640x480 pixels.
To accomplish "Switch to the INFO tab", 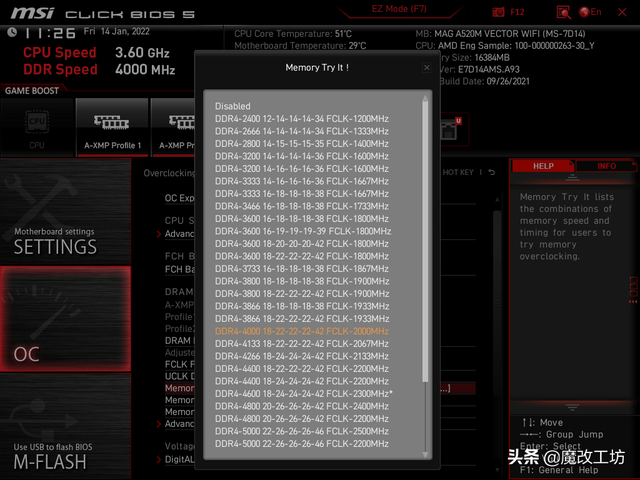I will pyautogui.click(x=607, y=166).
